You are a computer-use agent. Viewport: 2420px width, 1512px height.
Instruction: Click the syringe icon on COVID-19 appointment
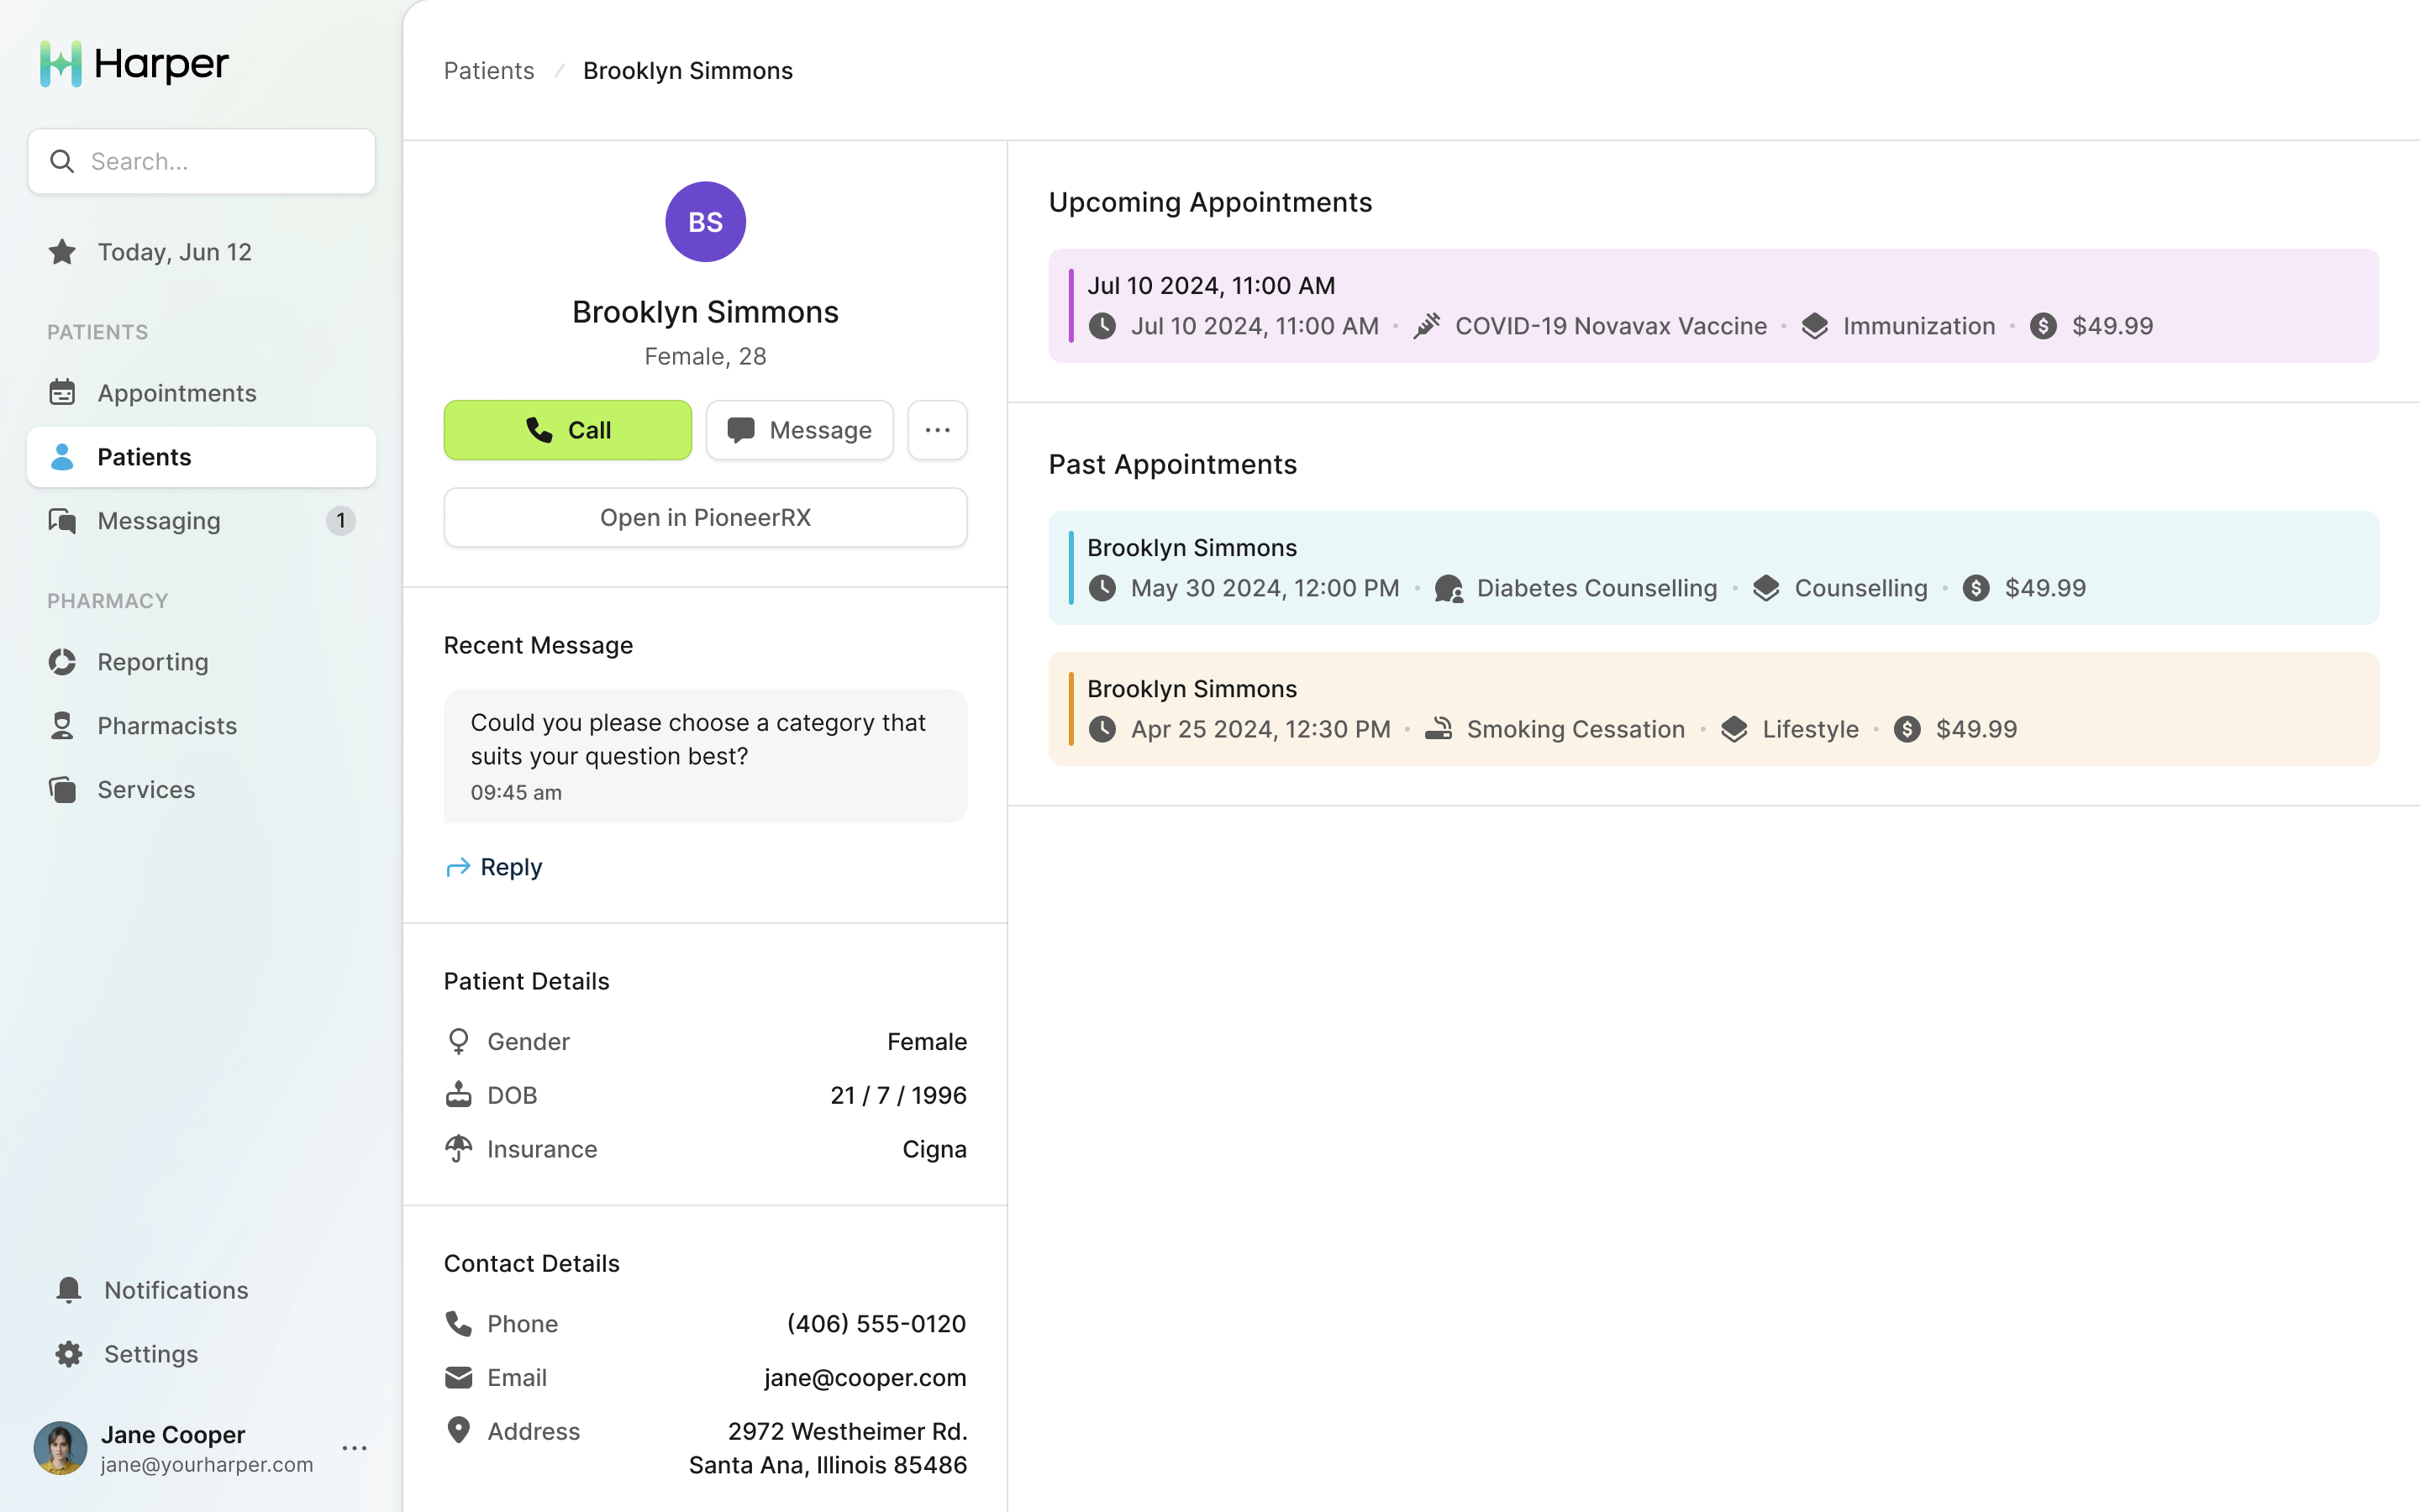[1427, 326]
